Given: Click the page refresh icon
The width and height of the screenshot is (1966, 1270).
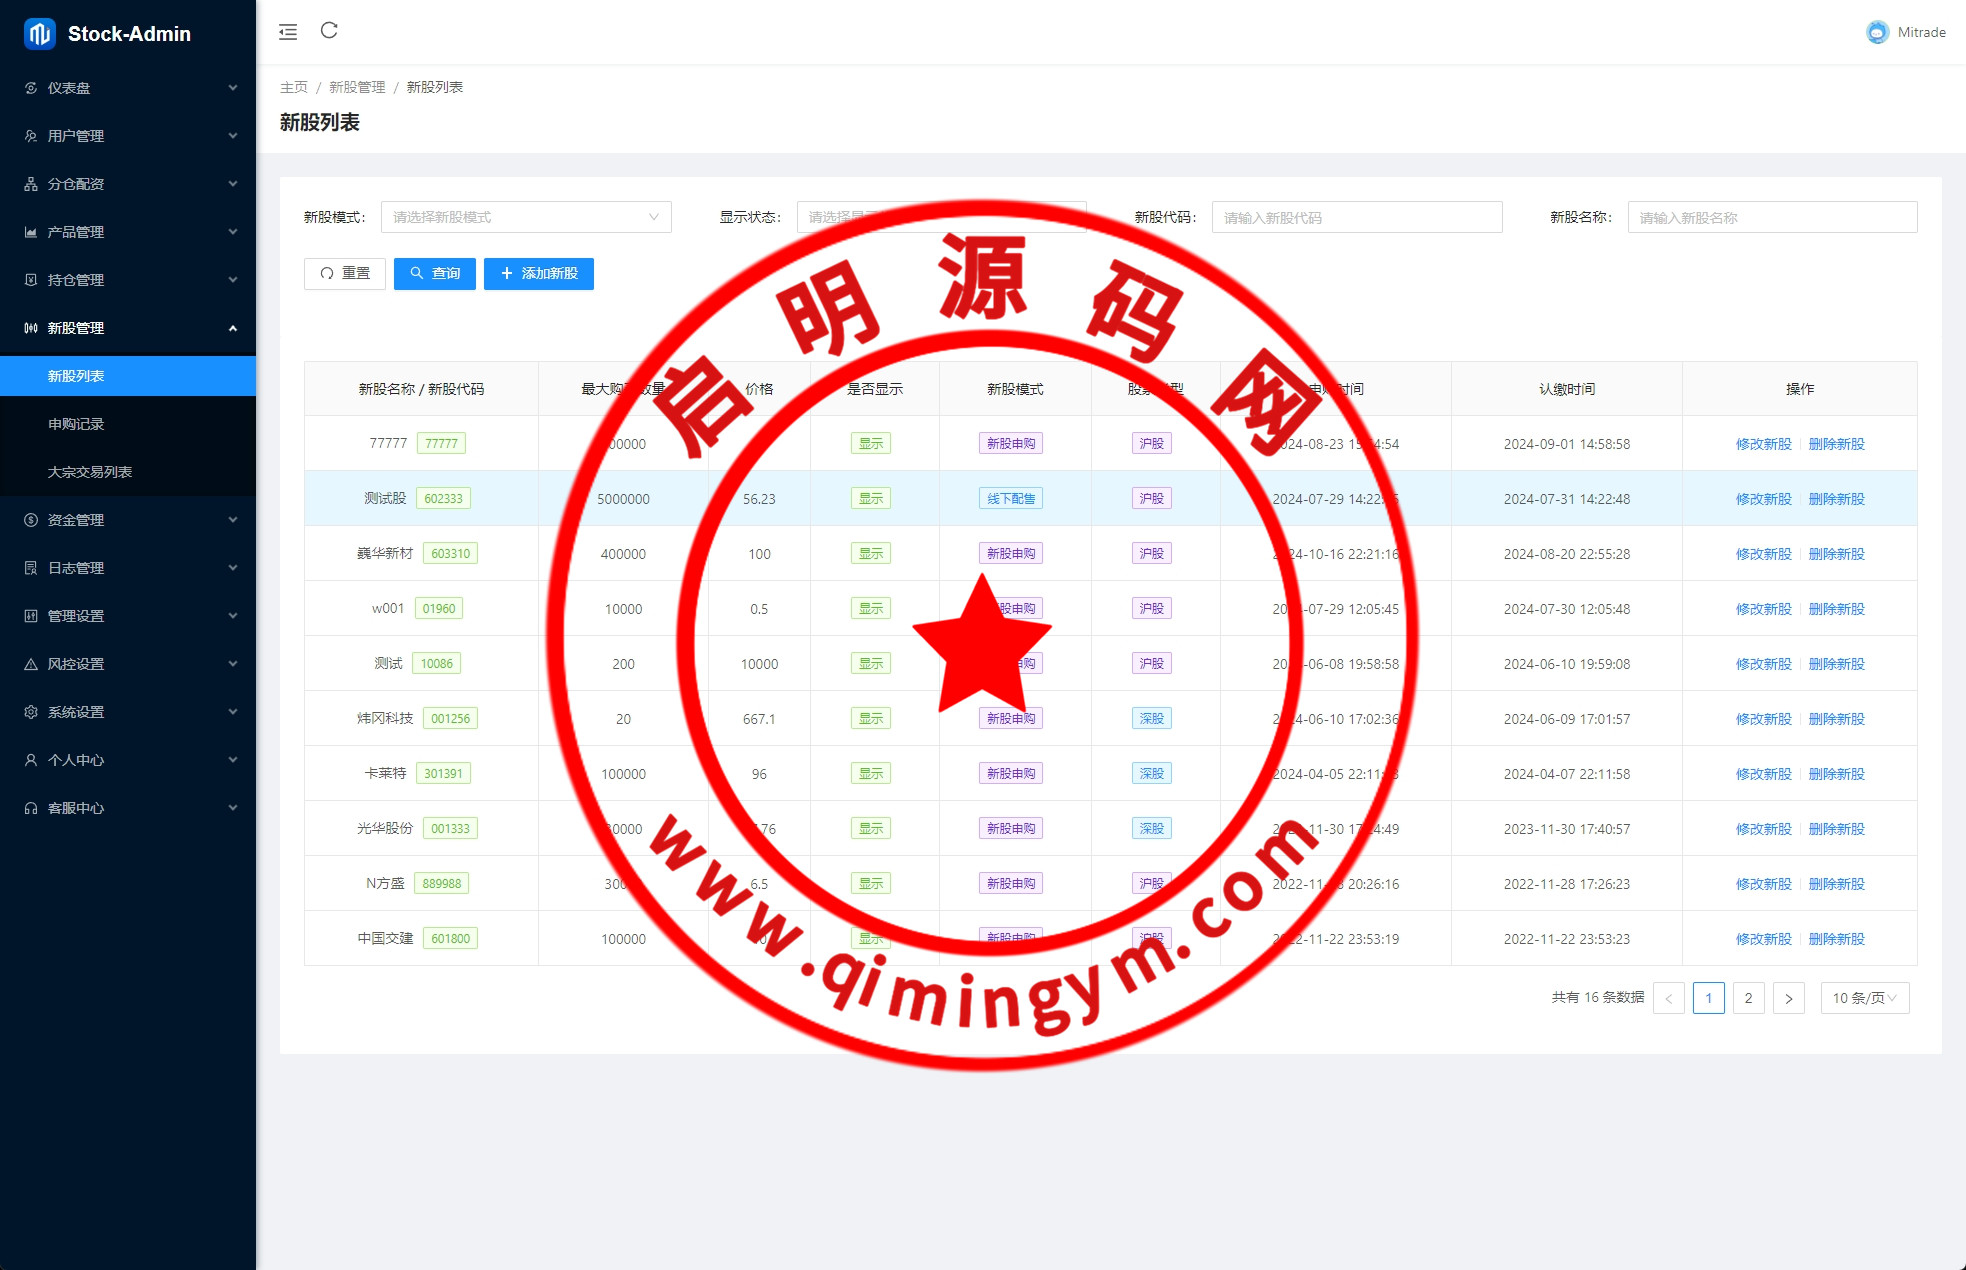Looking at the screenshot, I should pyautogui.click(x=329, y=31).
